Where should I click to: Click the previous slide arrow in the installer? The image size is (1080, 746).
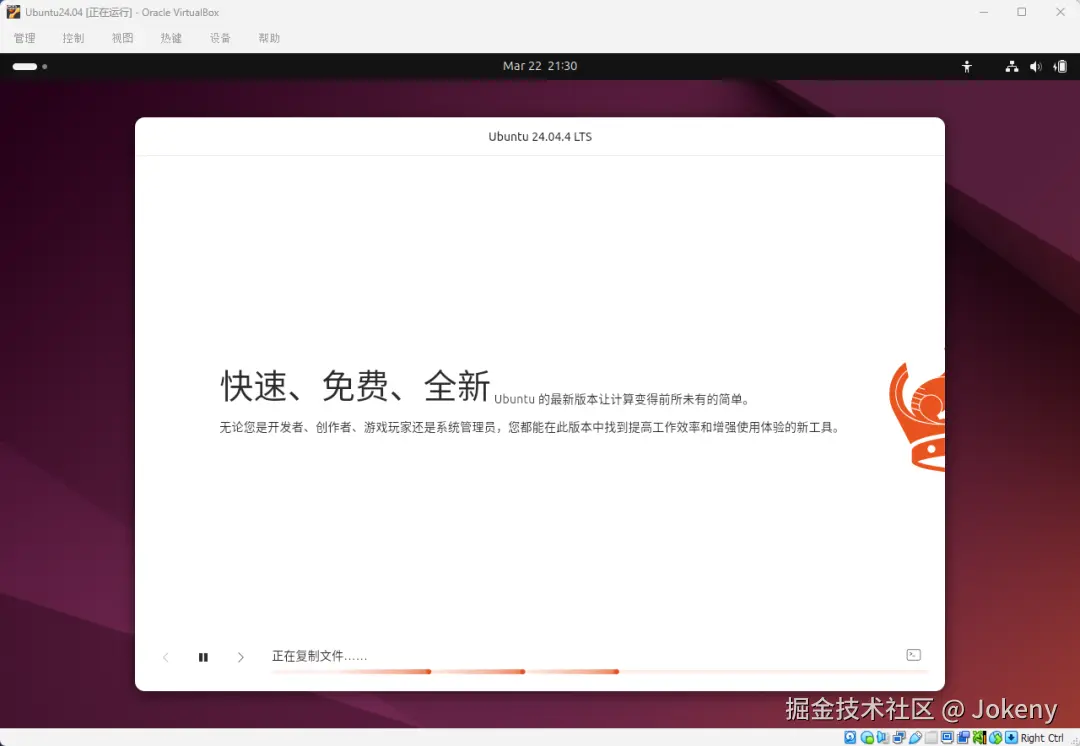click(165, 657)
